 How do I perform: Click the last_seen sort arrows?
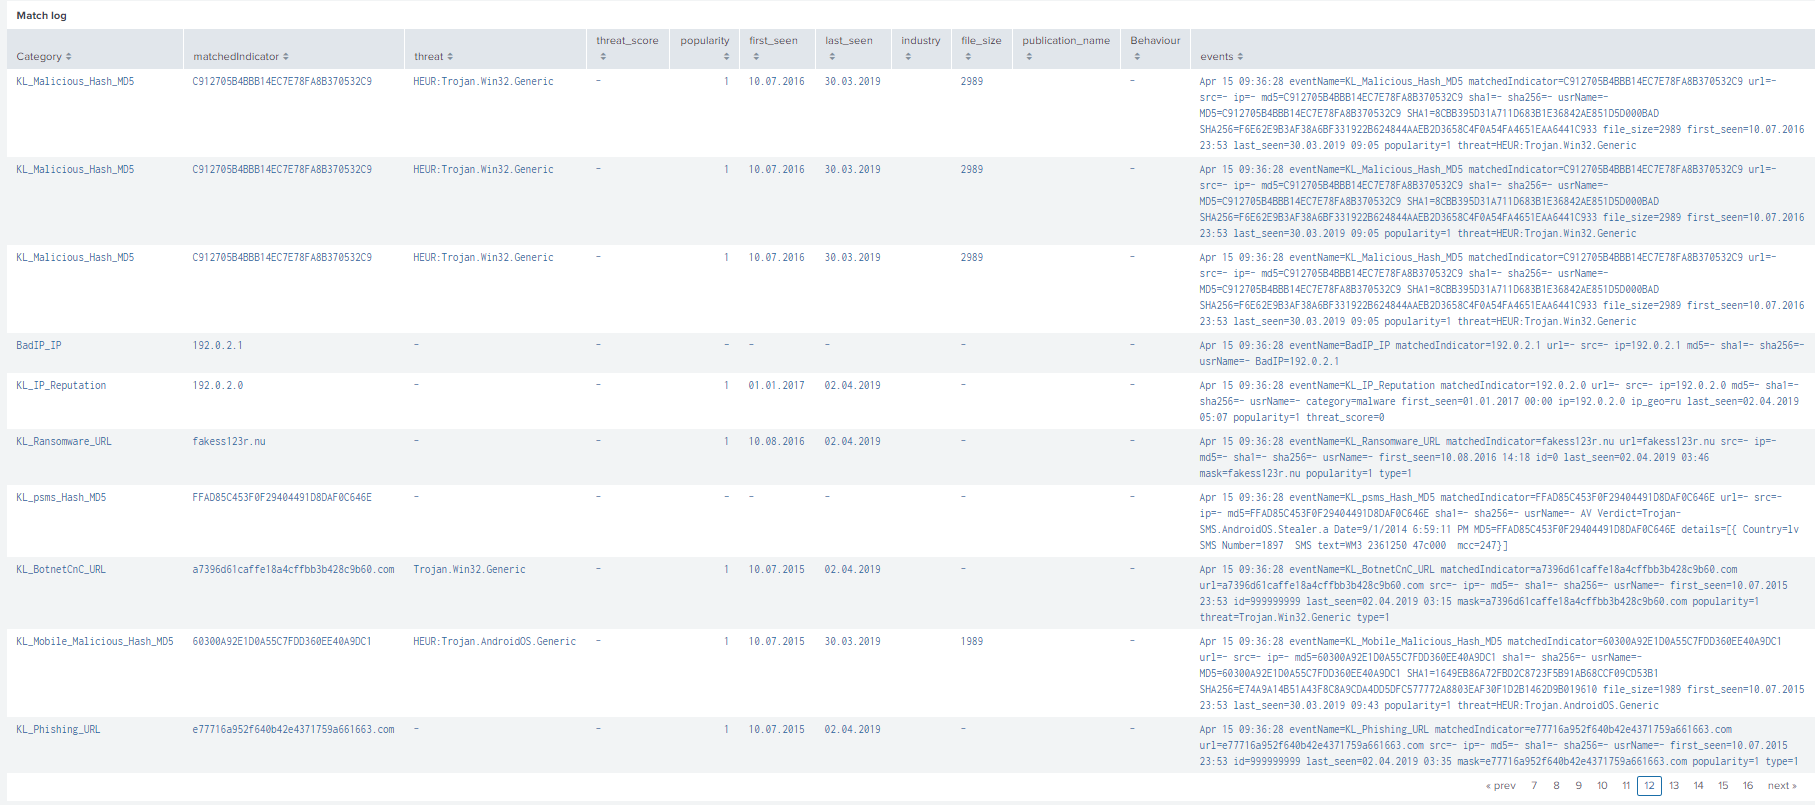pos(832,57)
